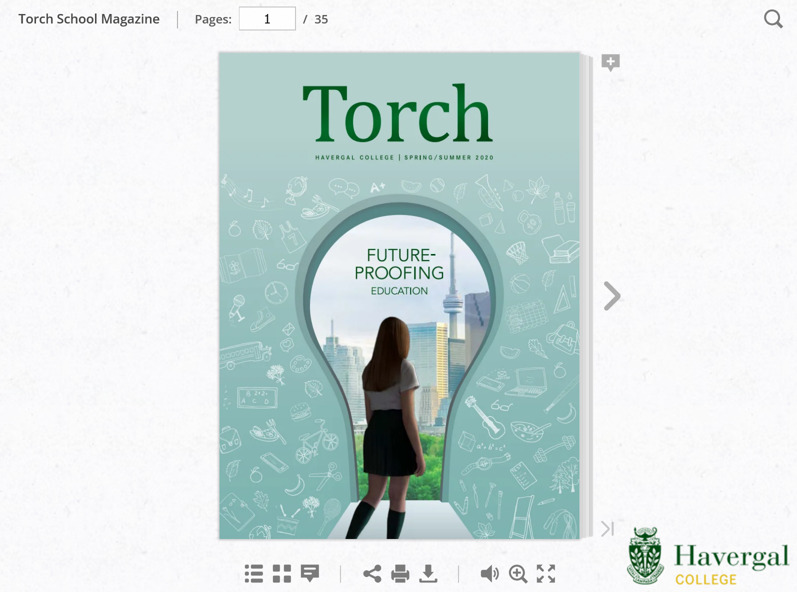
Task: Show the page thumbnails grid icon
Action: (x=282, y=574)
